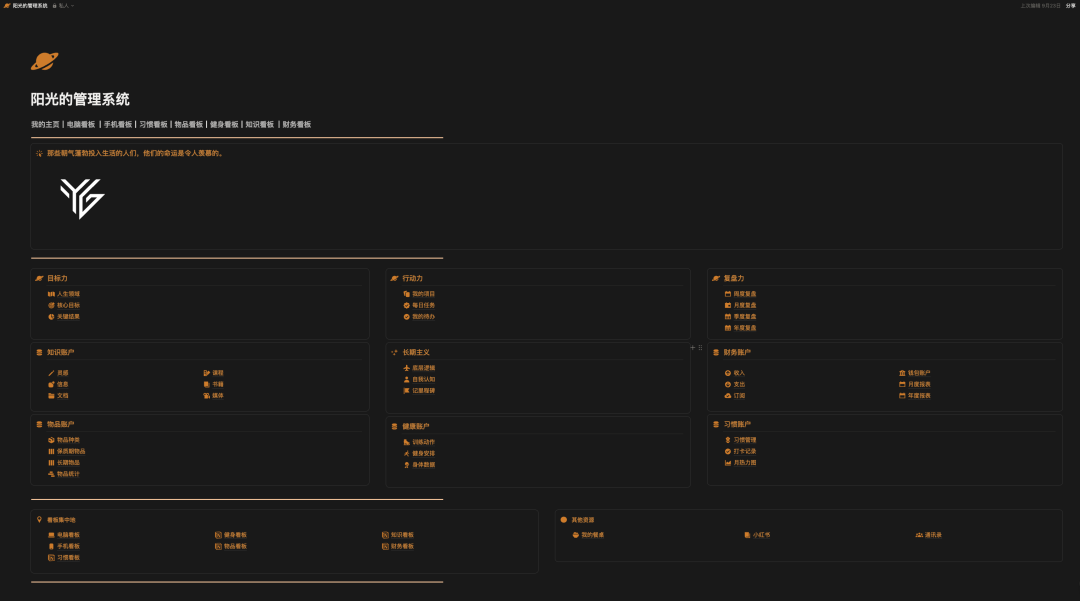Open the 长期物品 page link
Screen dimensions: 1080x601
click(68, 463)
